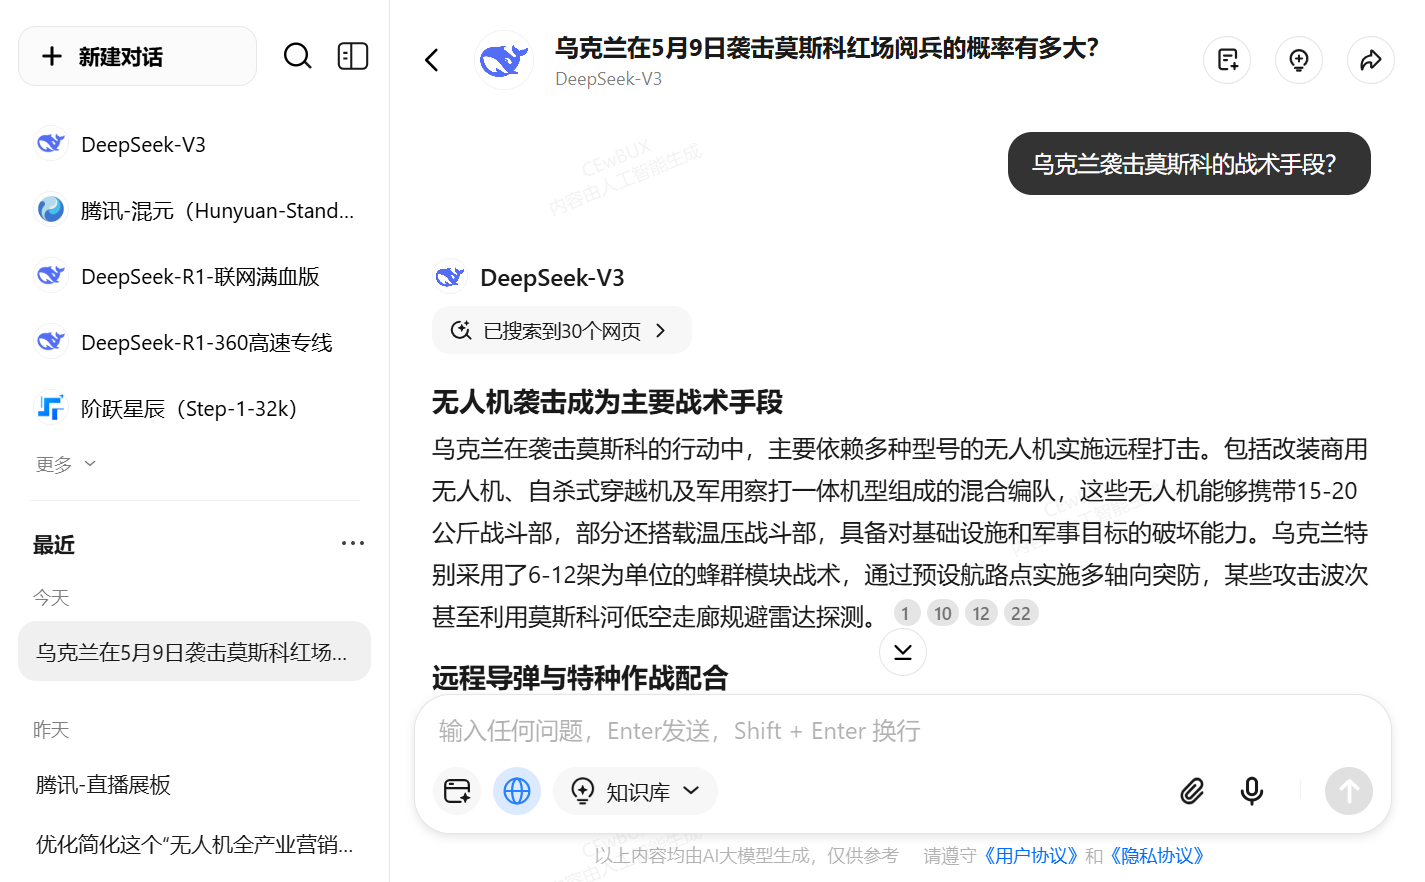1425x882 pixels.
Task: Click the share arrow icon
Action: (x=1371, y=60)
